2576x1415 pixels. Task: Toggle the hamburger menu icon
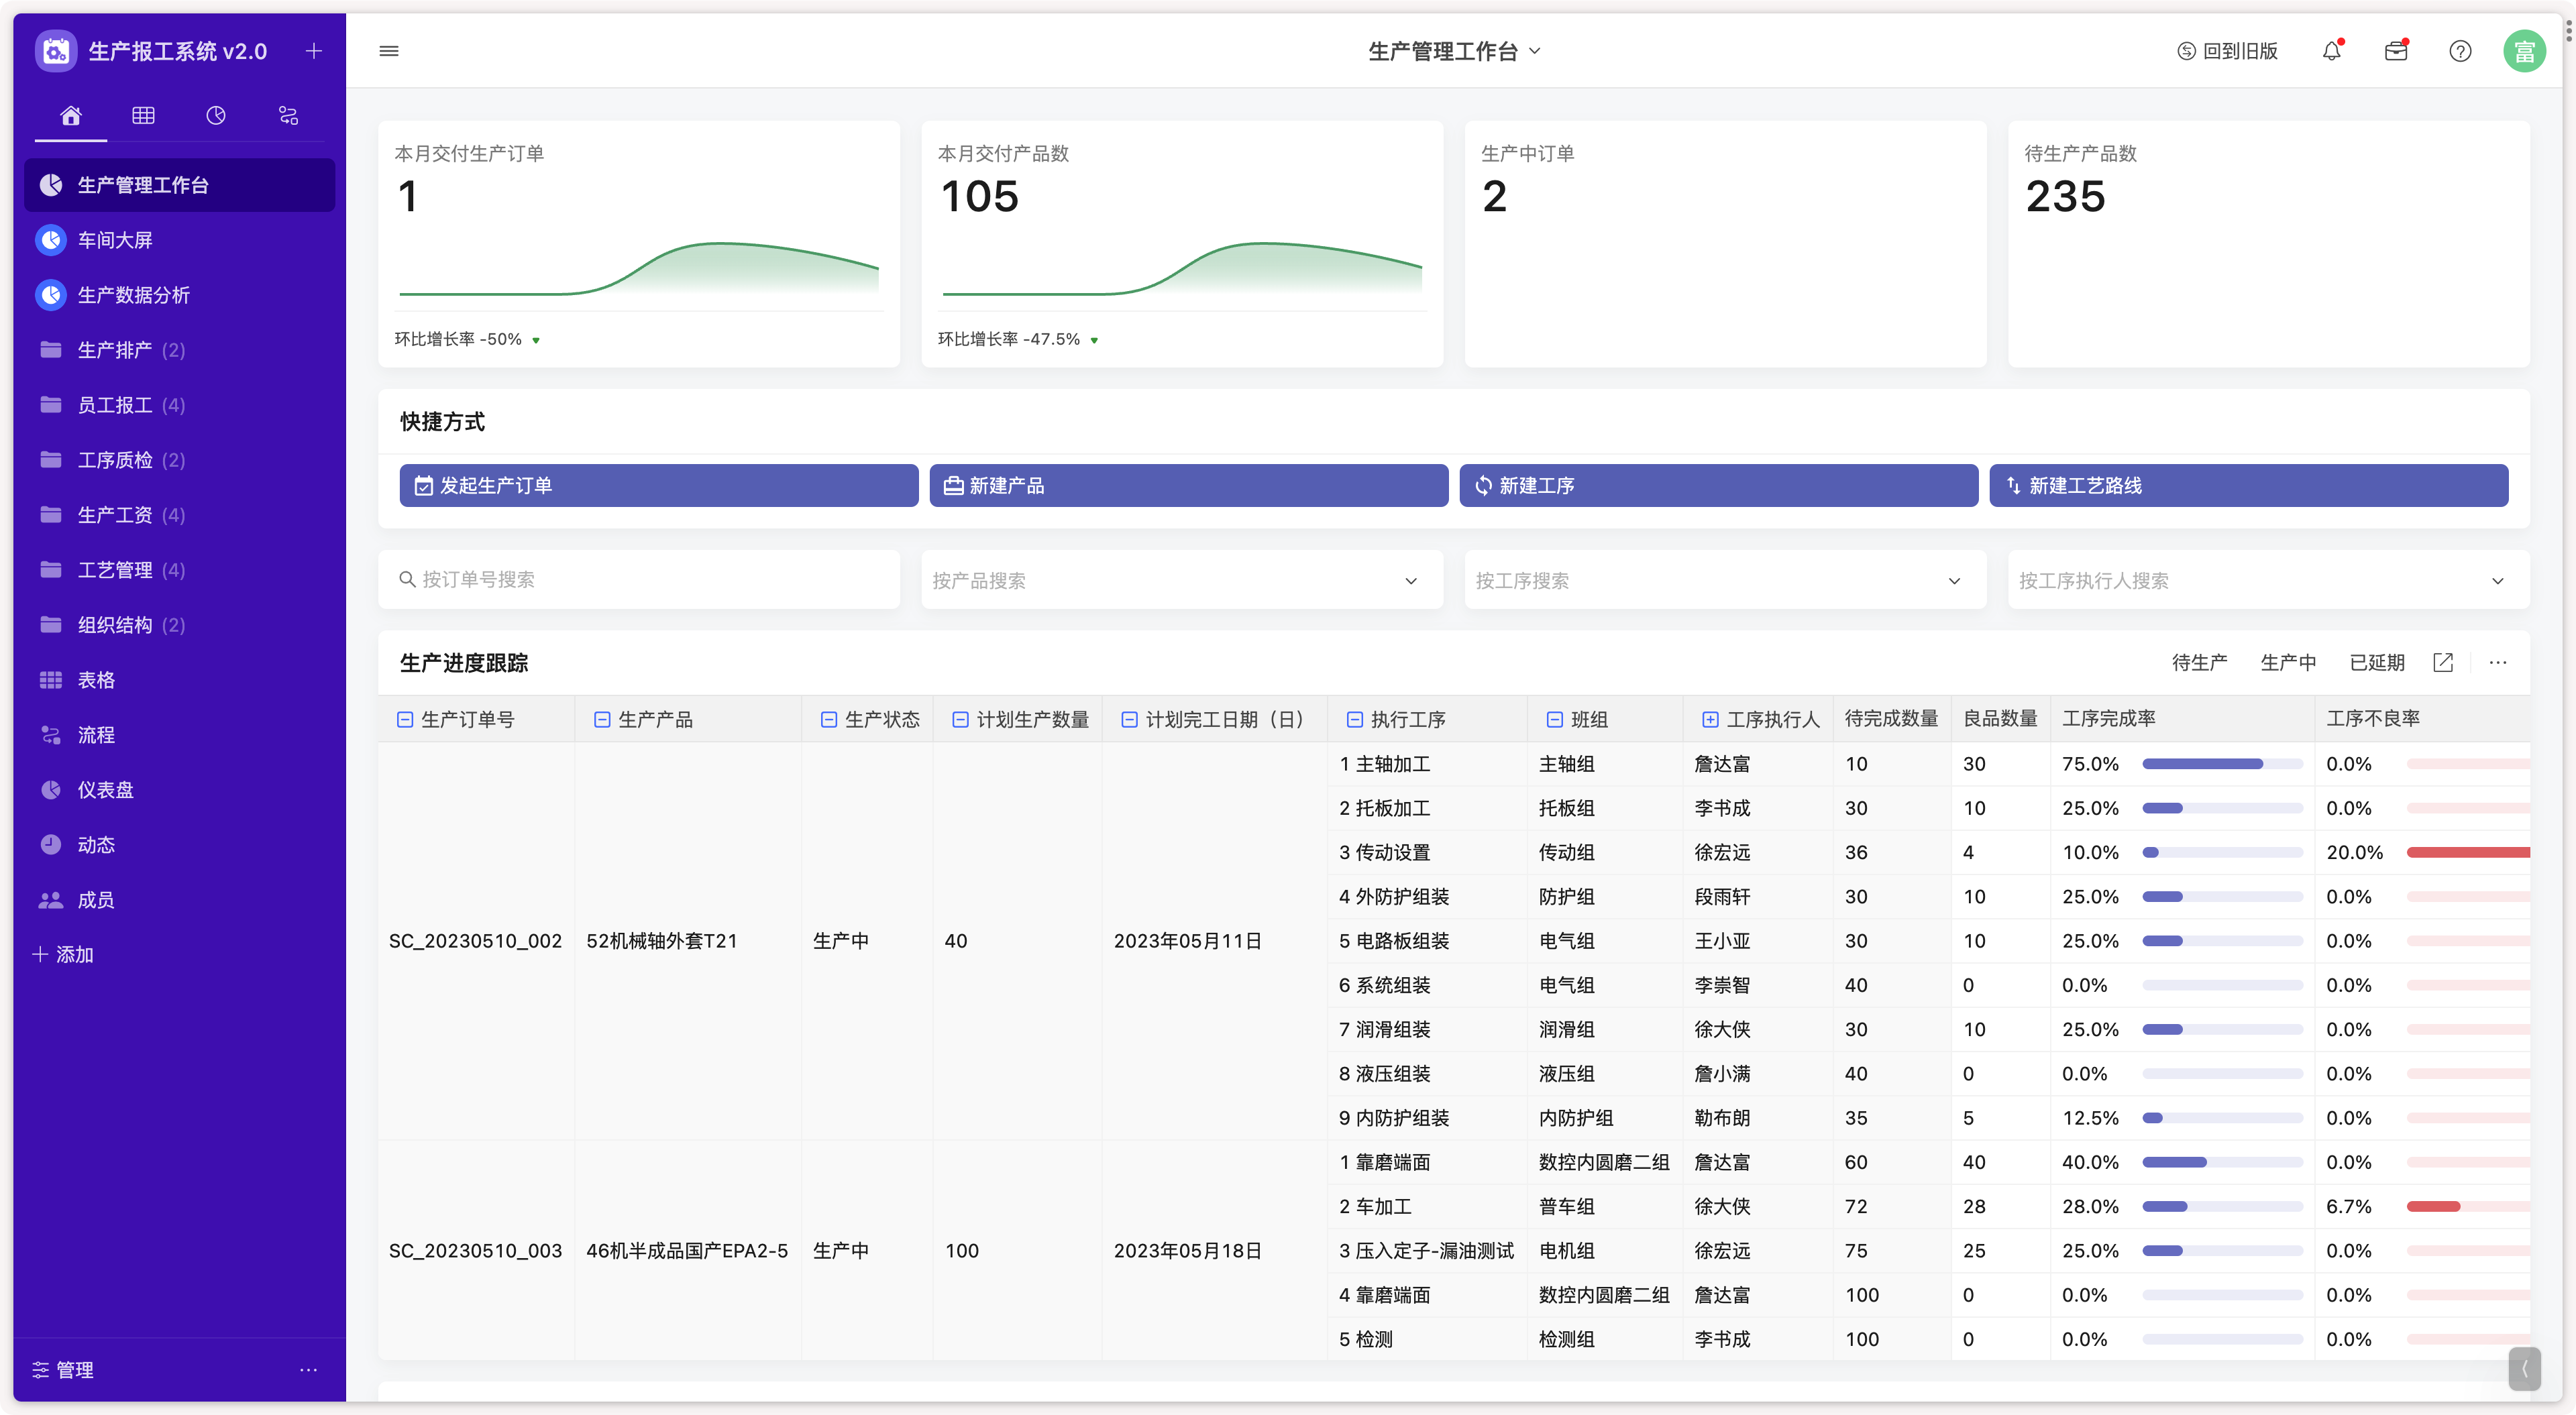(x=389, y=51)
